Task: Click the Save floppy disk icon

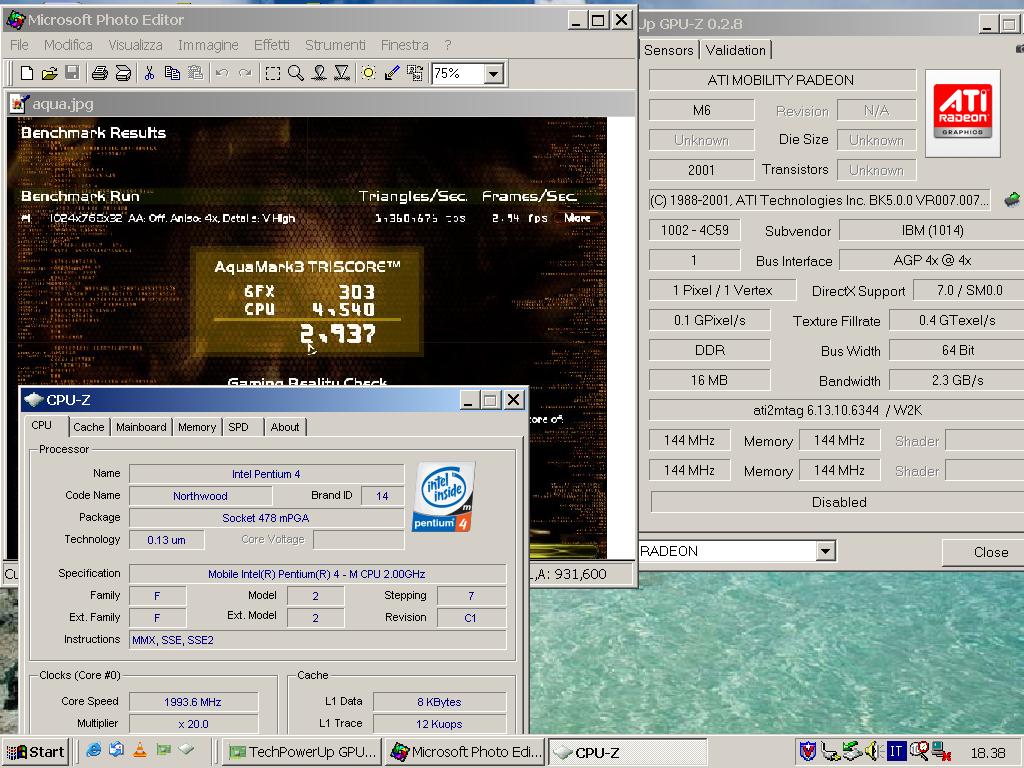Action: point(72,73)
